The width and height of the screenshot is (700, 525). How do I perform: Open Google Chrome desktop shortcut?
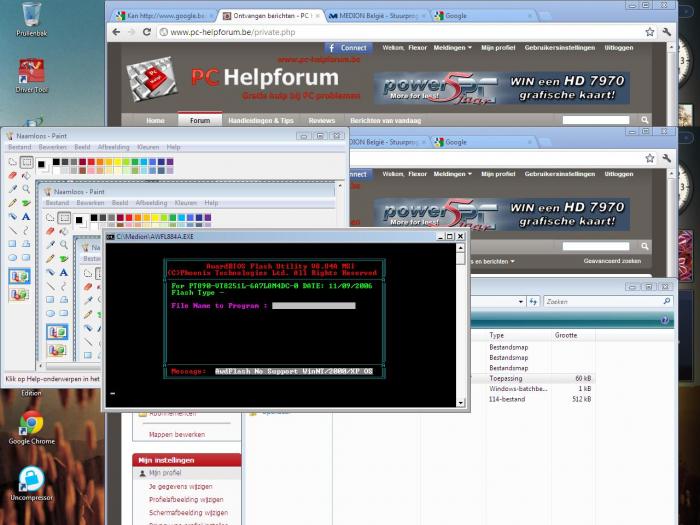point(31,428)
